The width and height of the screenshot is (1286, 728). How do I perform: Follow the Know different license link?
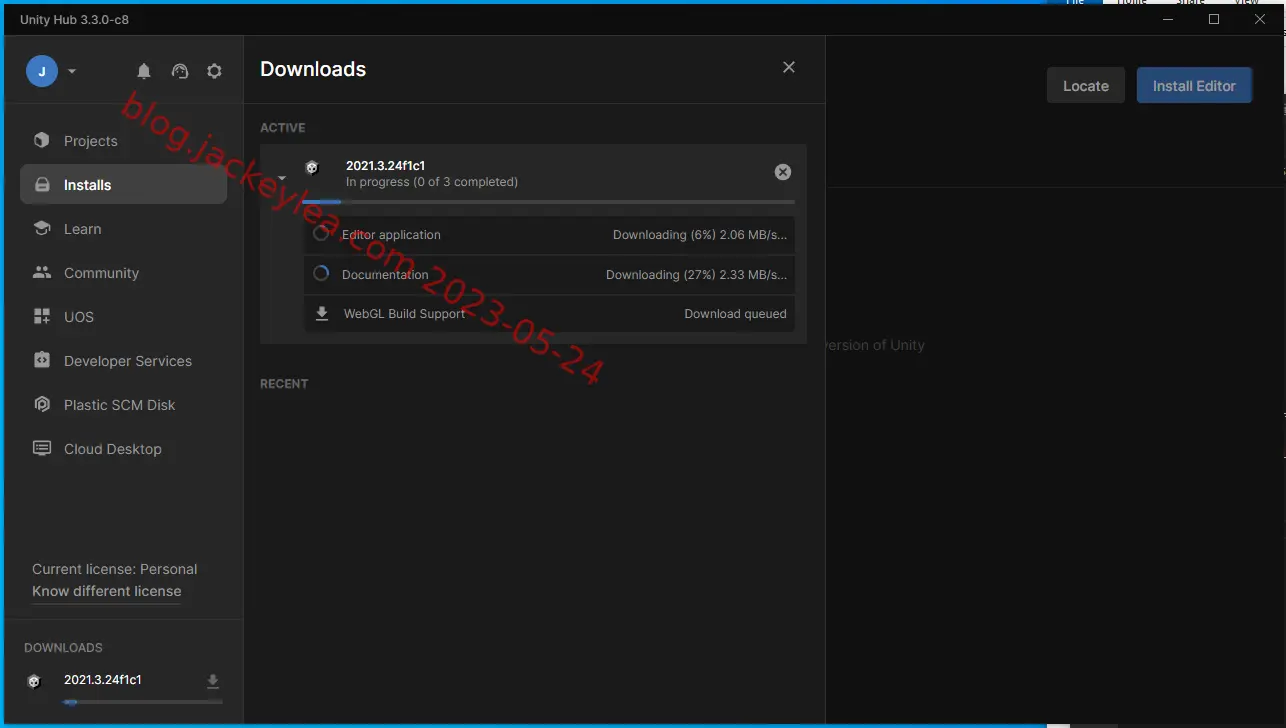tap(107, 591)
